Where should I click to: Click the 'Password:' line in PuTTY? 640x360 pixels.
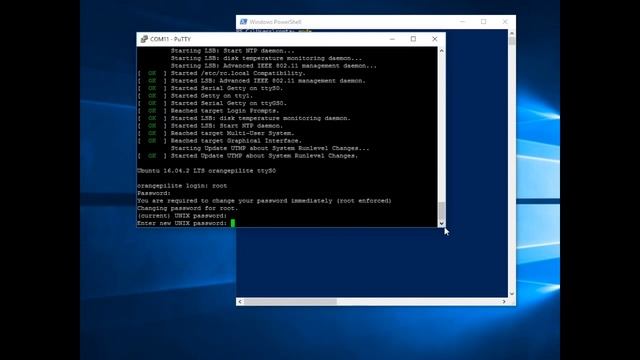point(154,193)
